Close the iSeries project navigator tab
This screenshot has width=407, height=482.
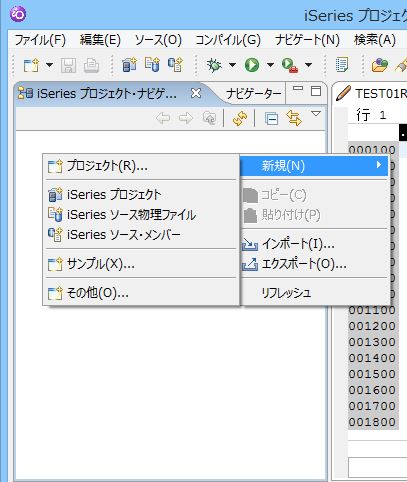(196, 93)
